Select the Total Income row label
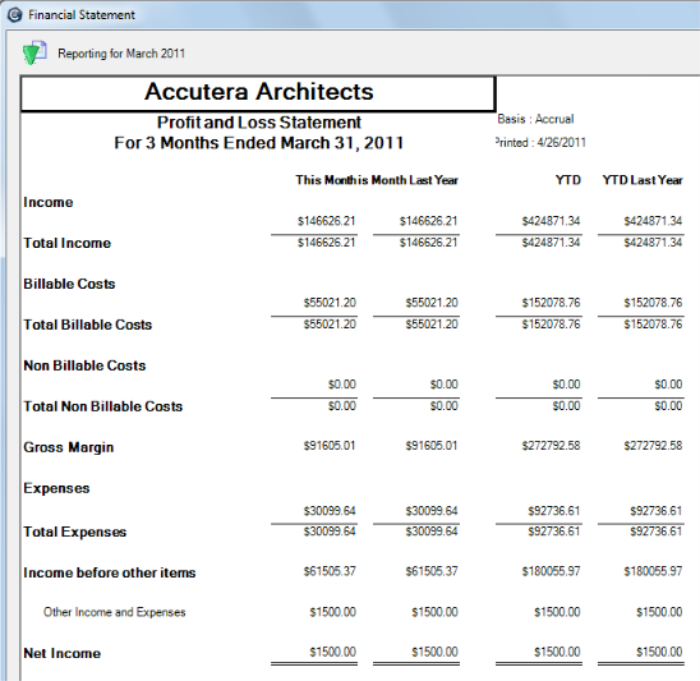The image size is (700, 681). point(67,243)
